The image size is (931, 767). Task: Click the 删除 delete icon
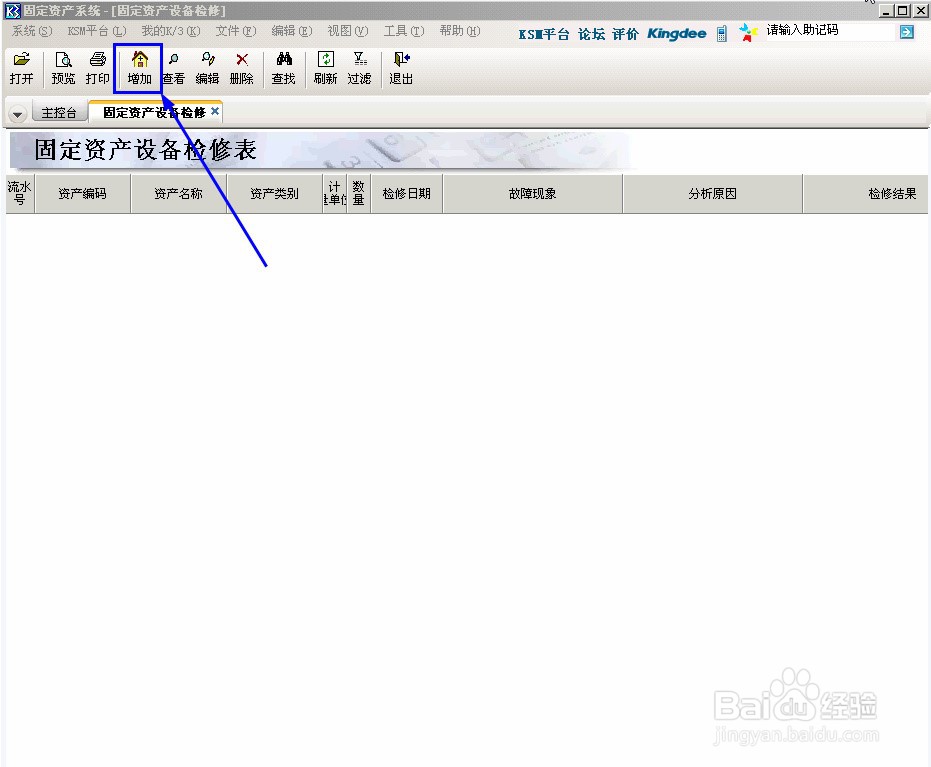pyautogui.click(x=241, y=67)
